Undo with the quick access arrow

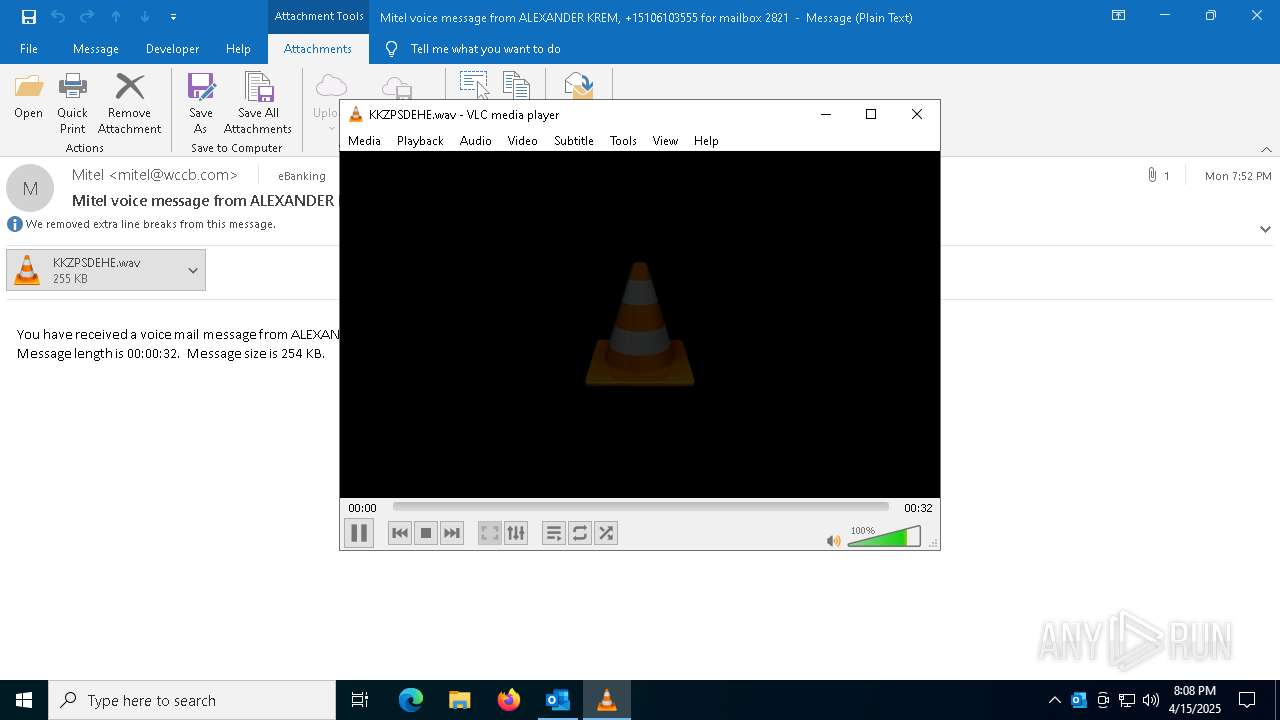click(x=58, y=17)
